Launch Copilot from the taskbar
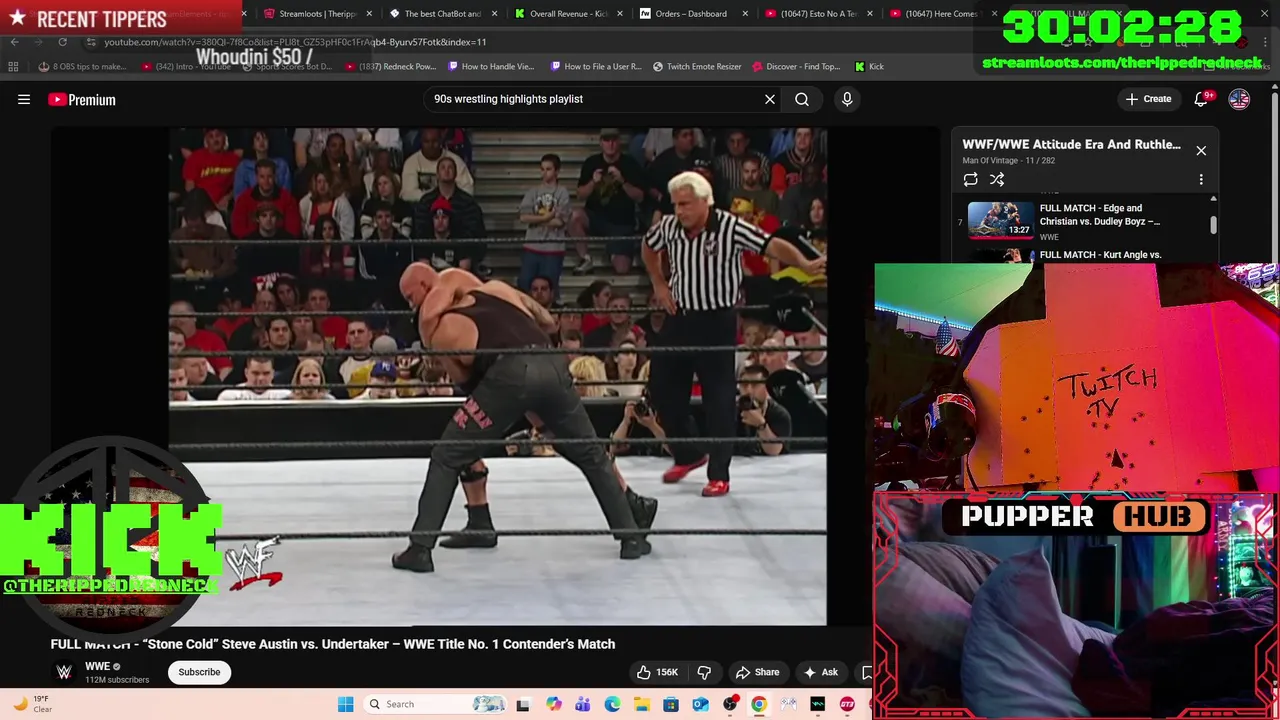The image size is (1280, 720). click(553, 704)
